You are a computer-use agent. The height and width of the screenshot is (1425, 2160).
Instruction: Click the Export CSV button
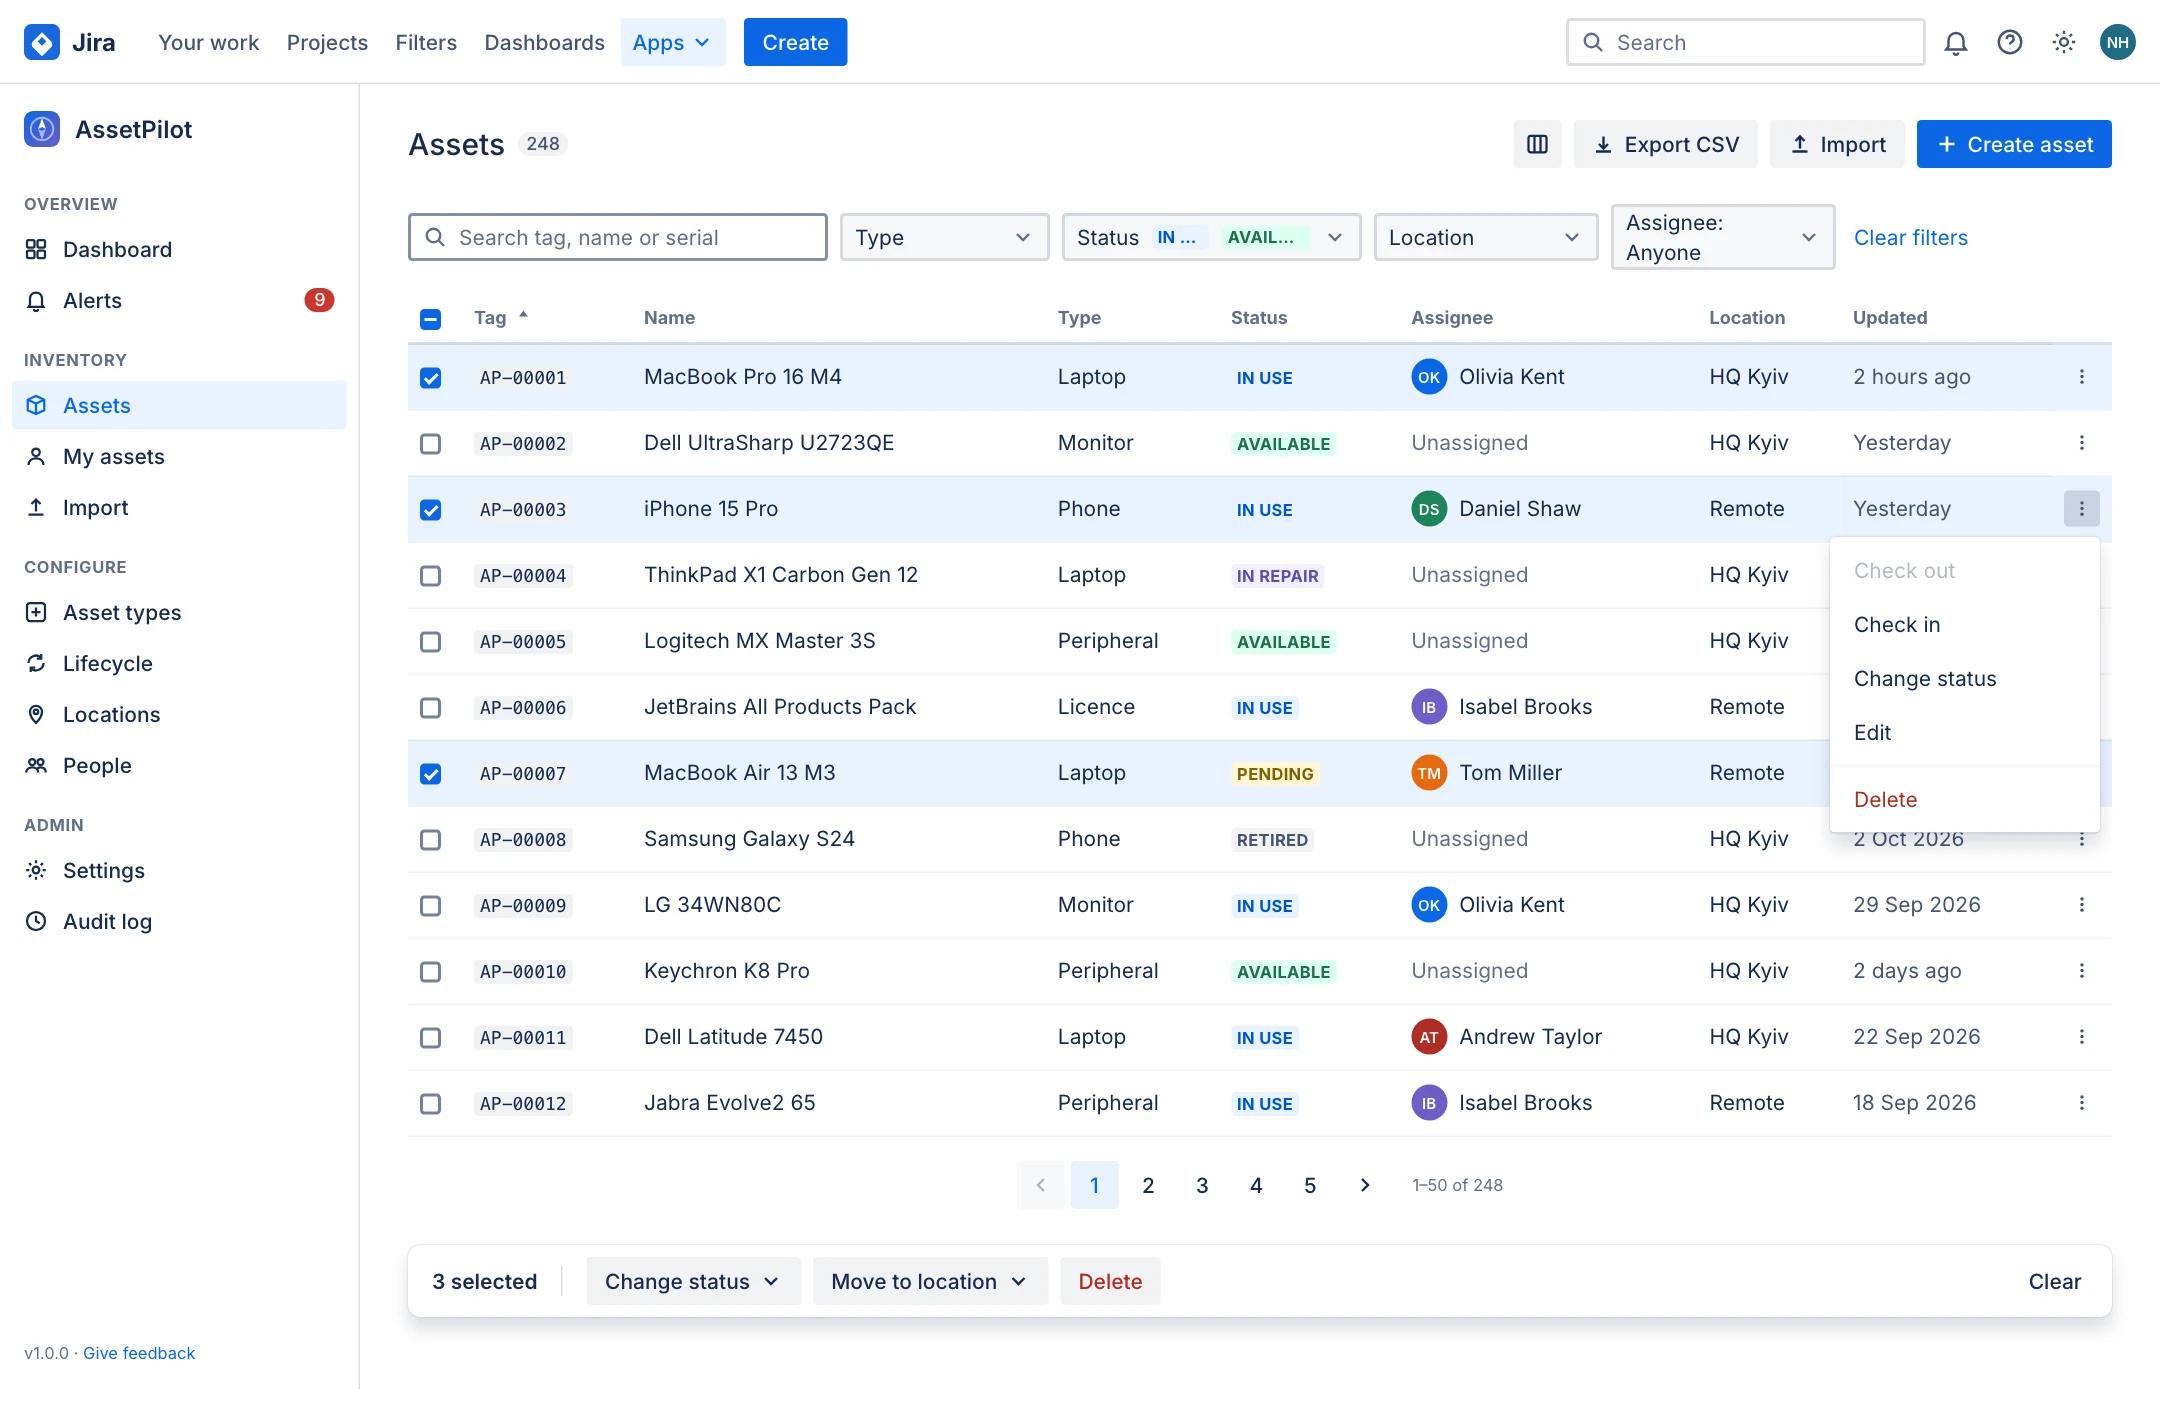coord(1665,144)
